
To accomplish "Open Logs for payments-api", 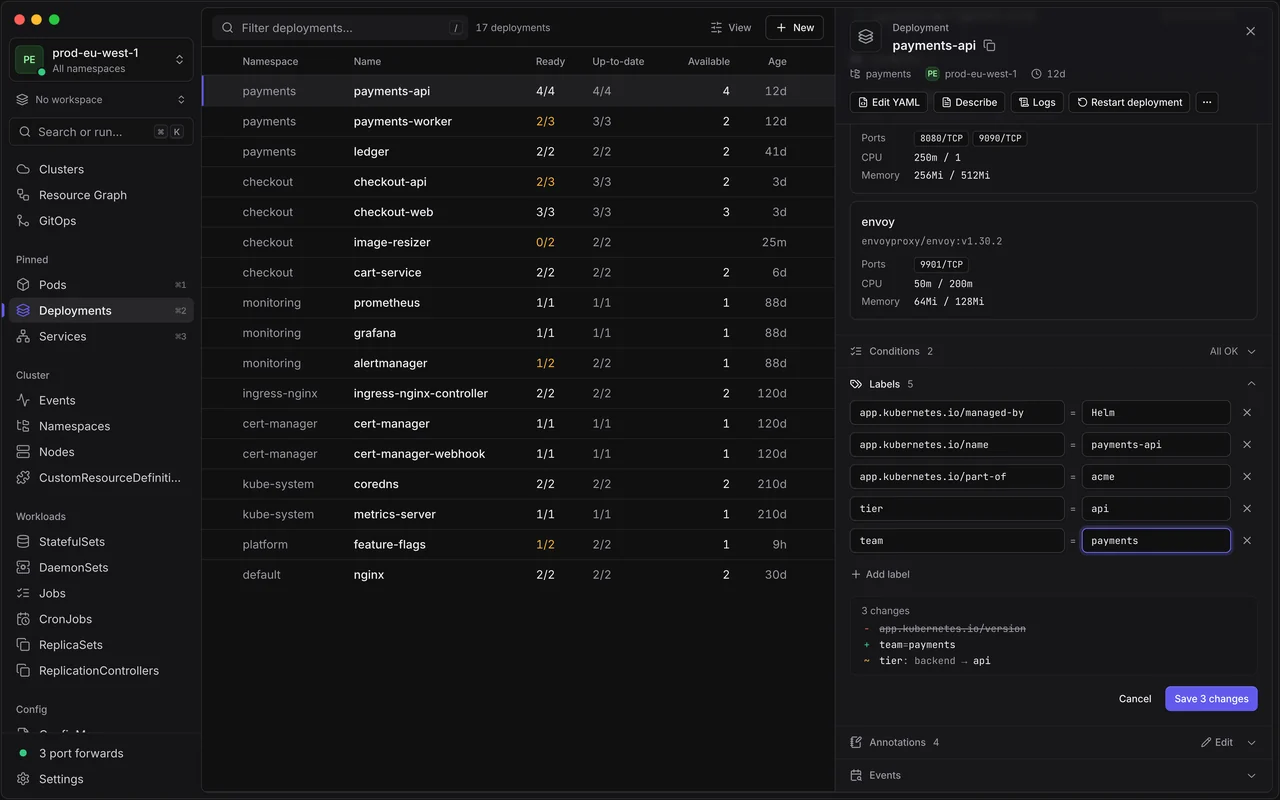I will click(1037, 102).
